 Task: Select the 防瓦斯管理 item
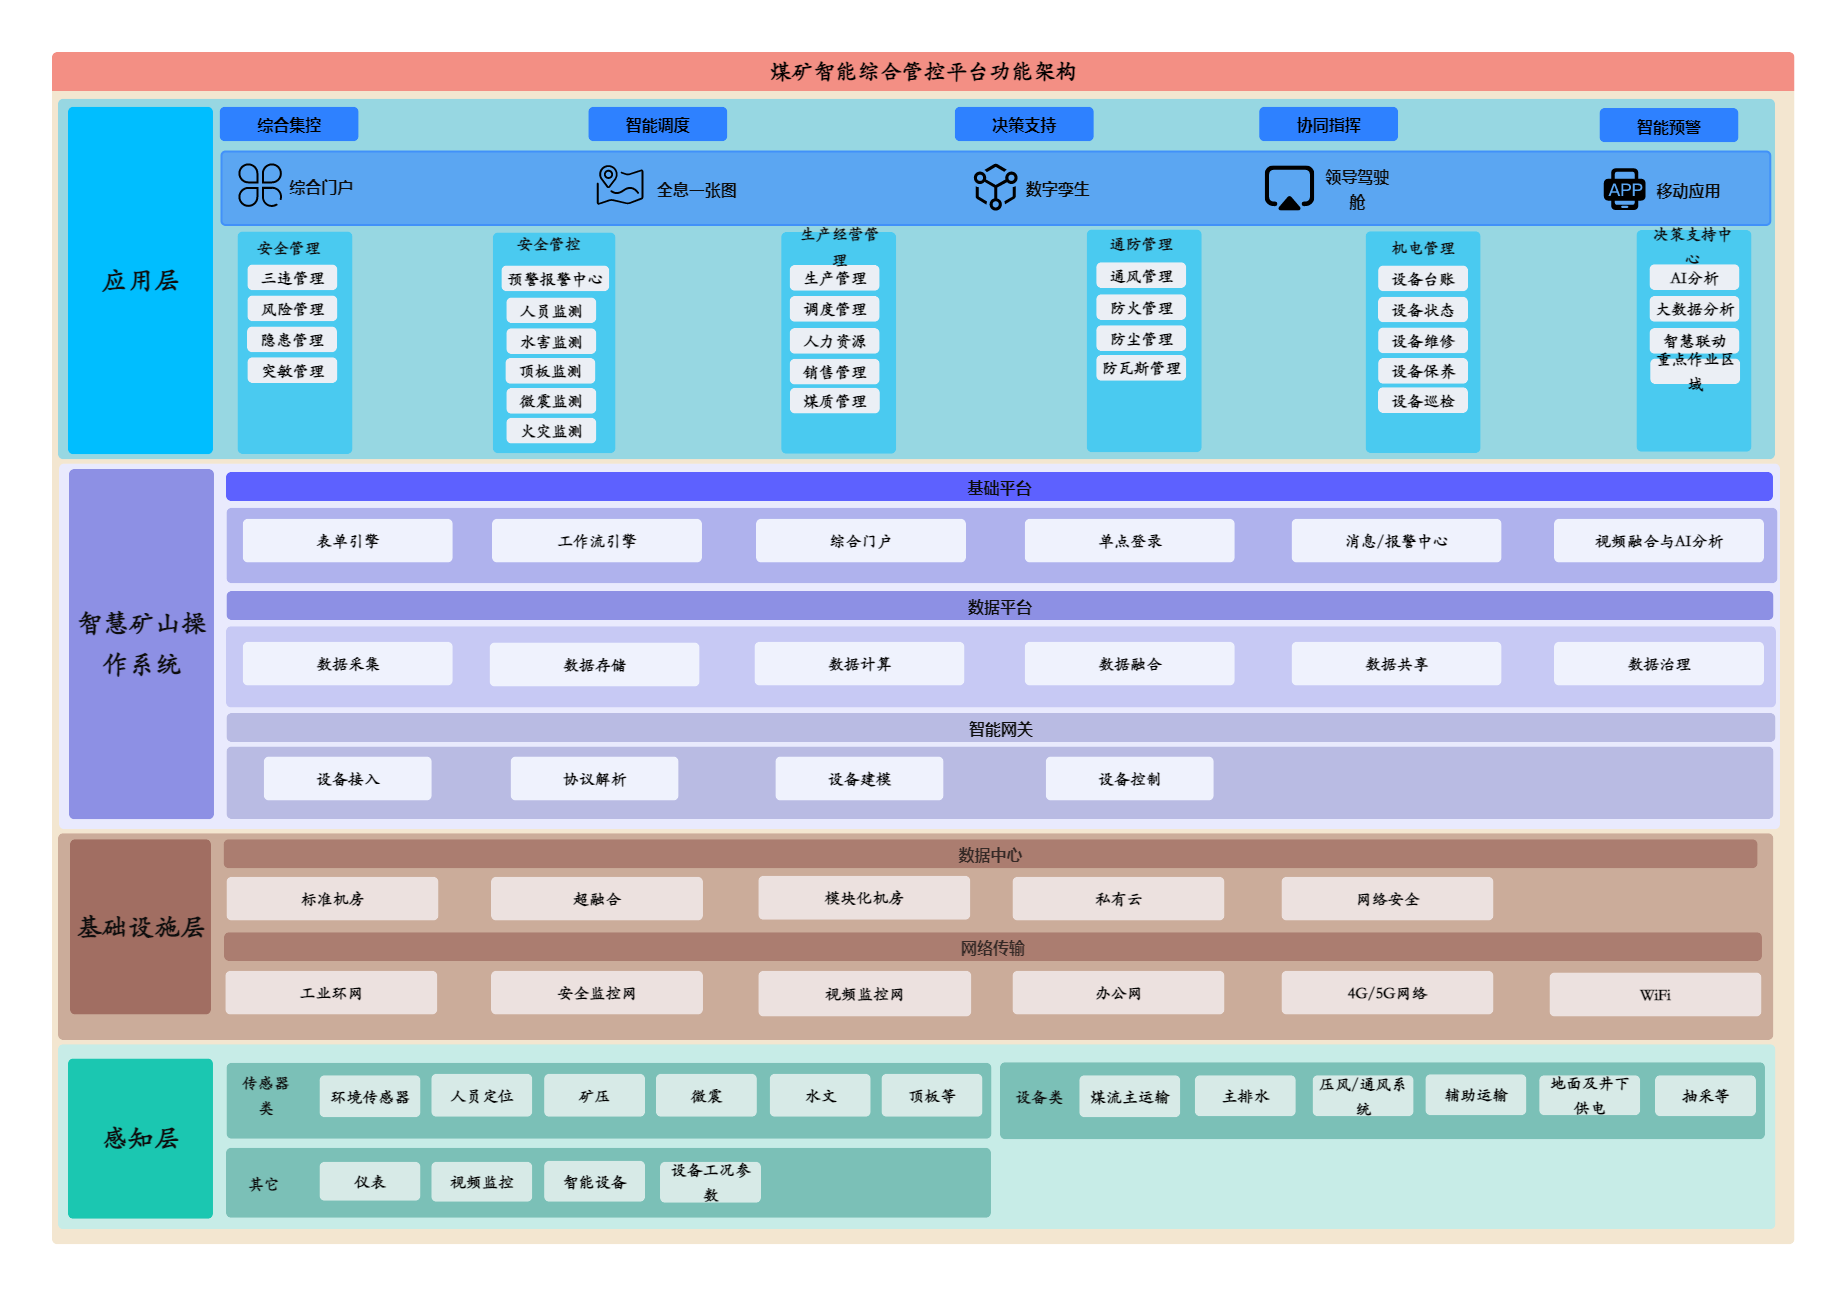(1141, 369)
